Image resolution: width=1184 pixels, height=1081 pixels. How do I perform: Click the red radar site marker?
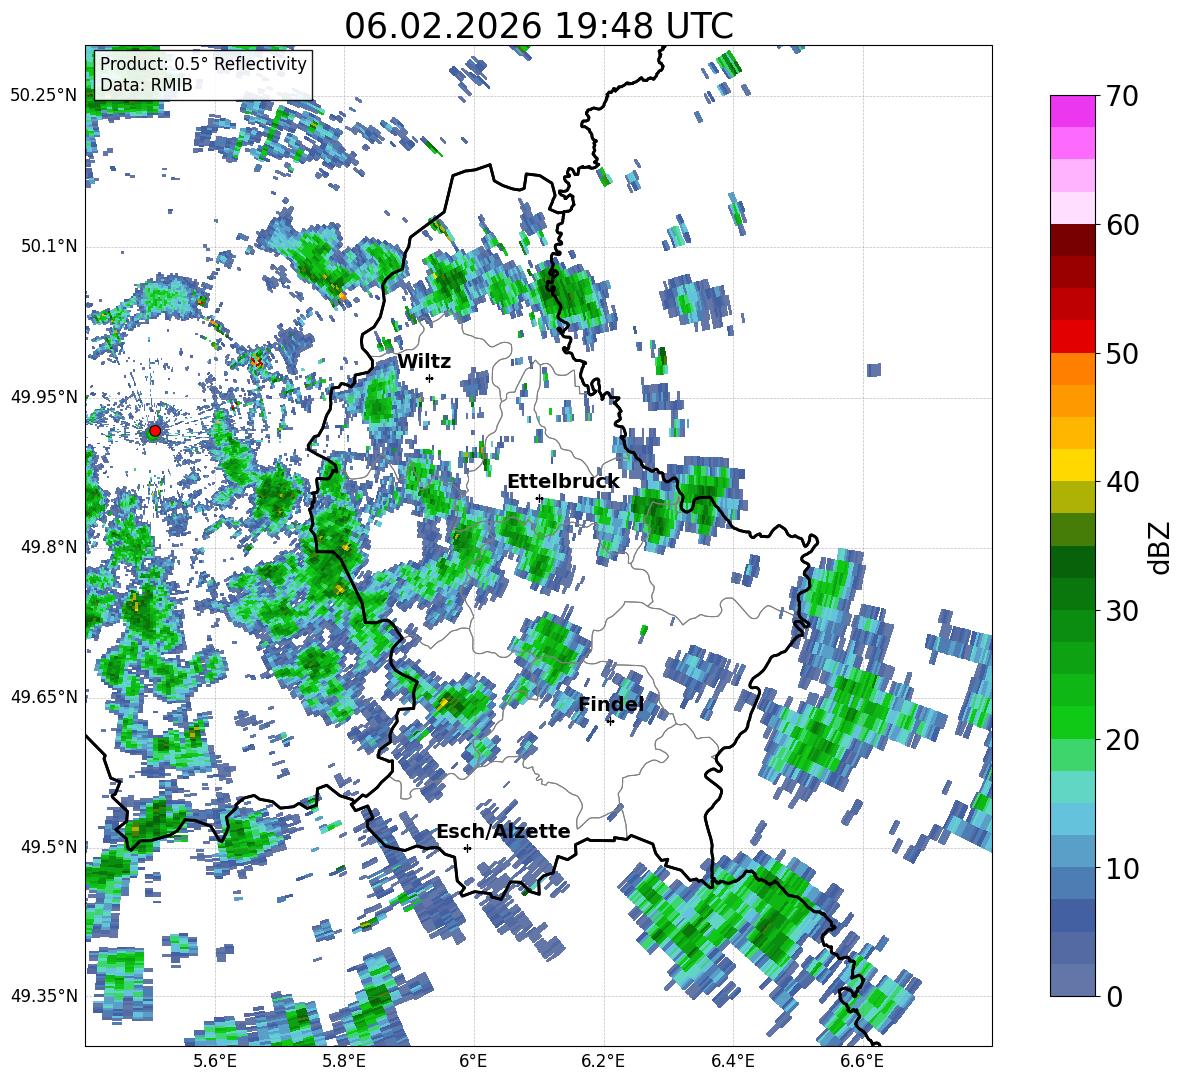tap(155, 431)
